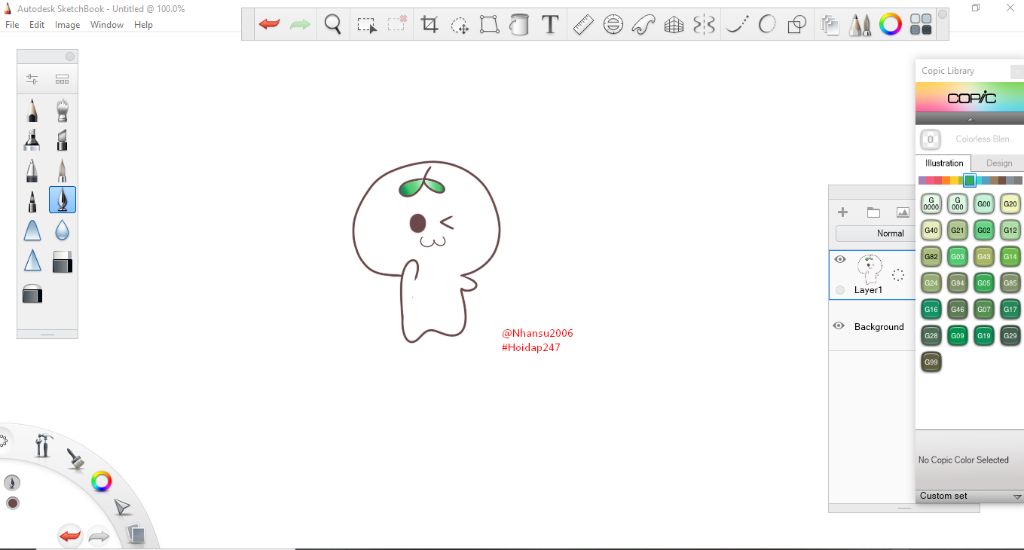Click the lagoon brush icon
The image size is (1024, 550).
(x=76, y=458)
